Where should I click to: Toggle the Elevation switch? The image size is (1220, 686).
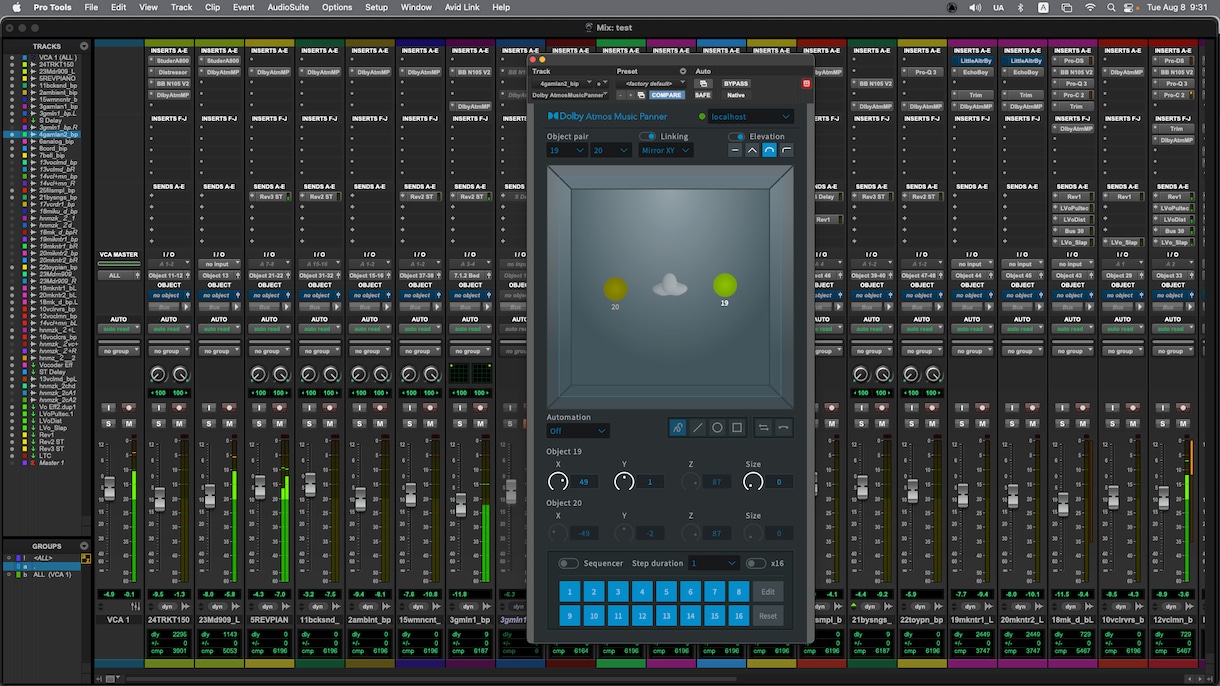(x=737, y=136)
